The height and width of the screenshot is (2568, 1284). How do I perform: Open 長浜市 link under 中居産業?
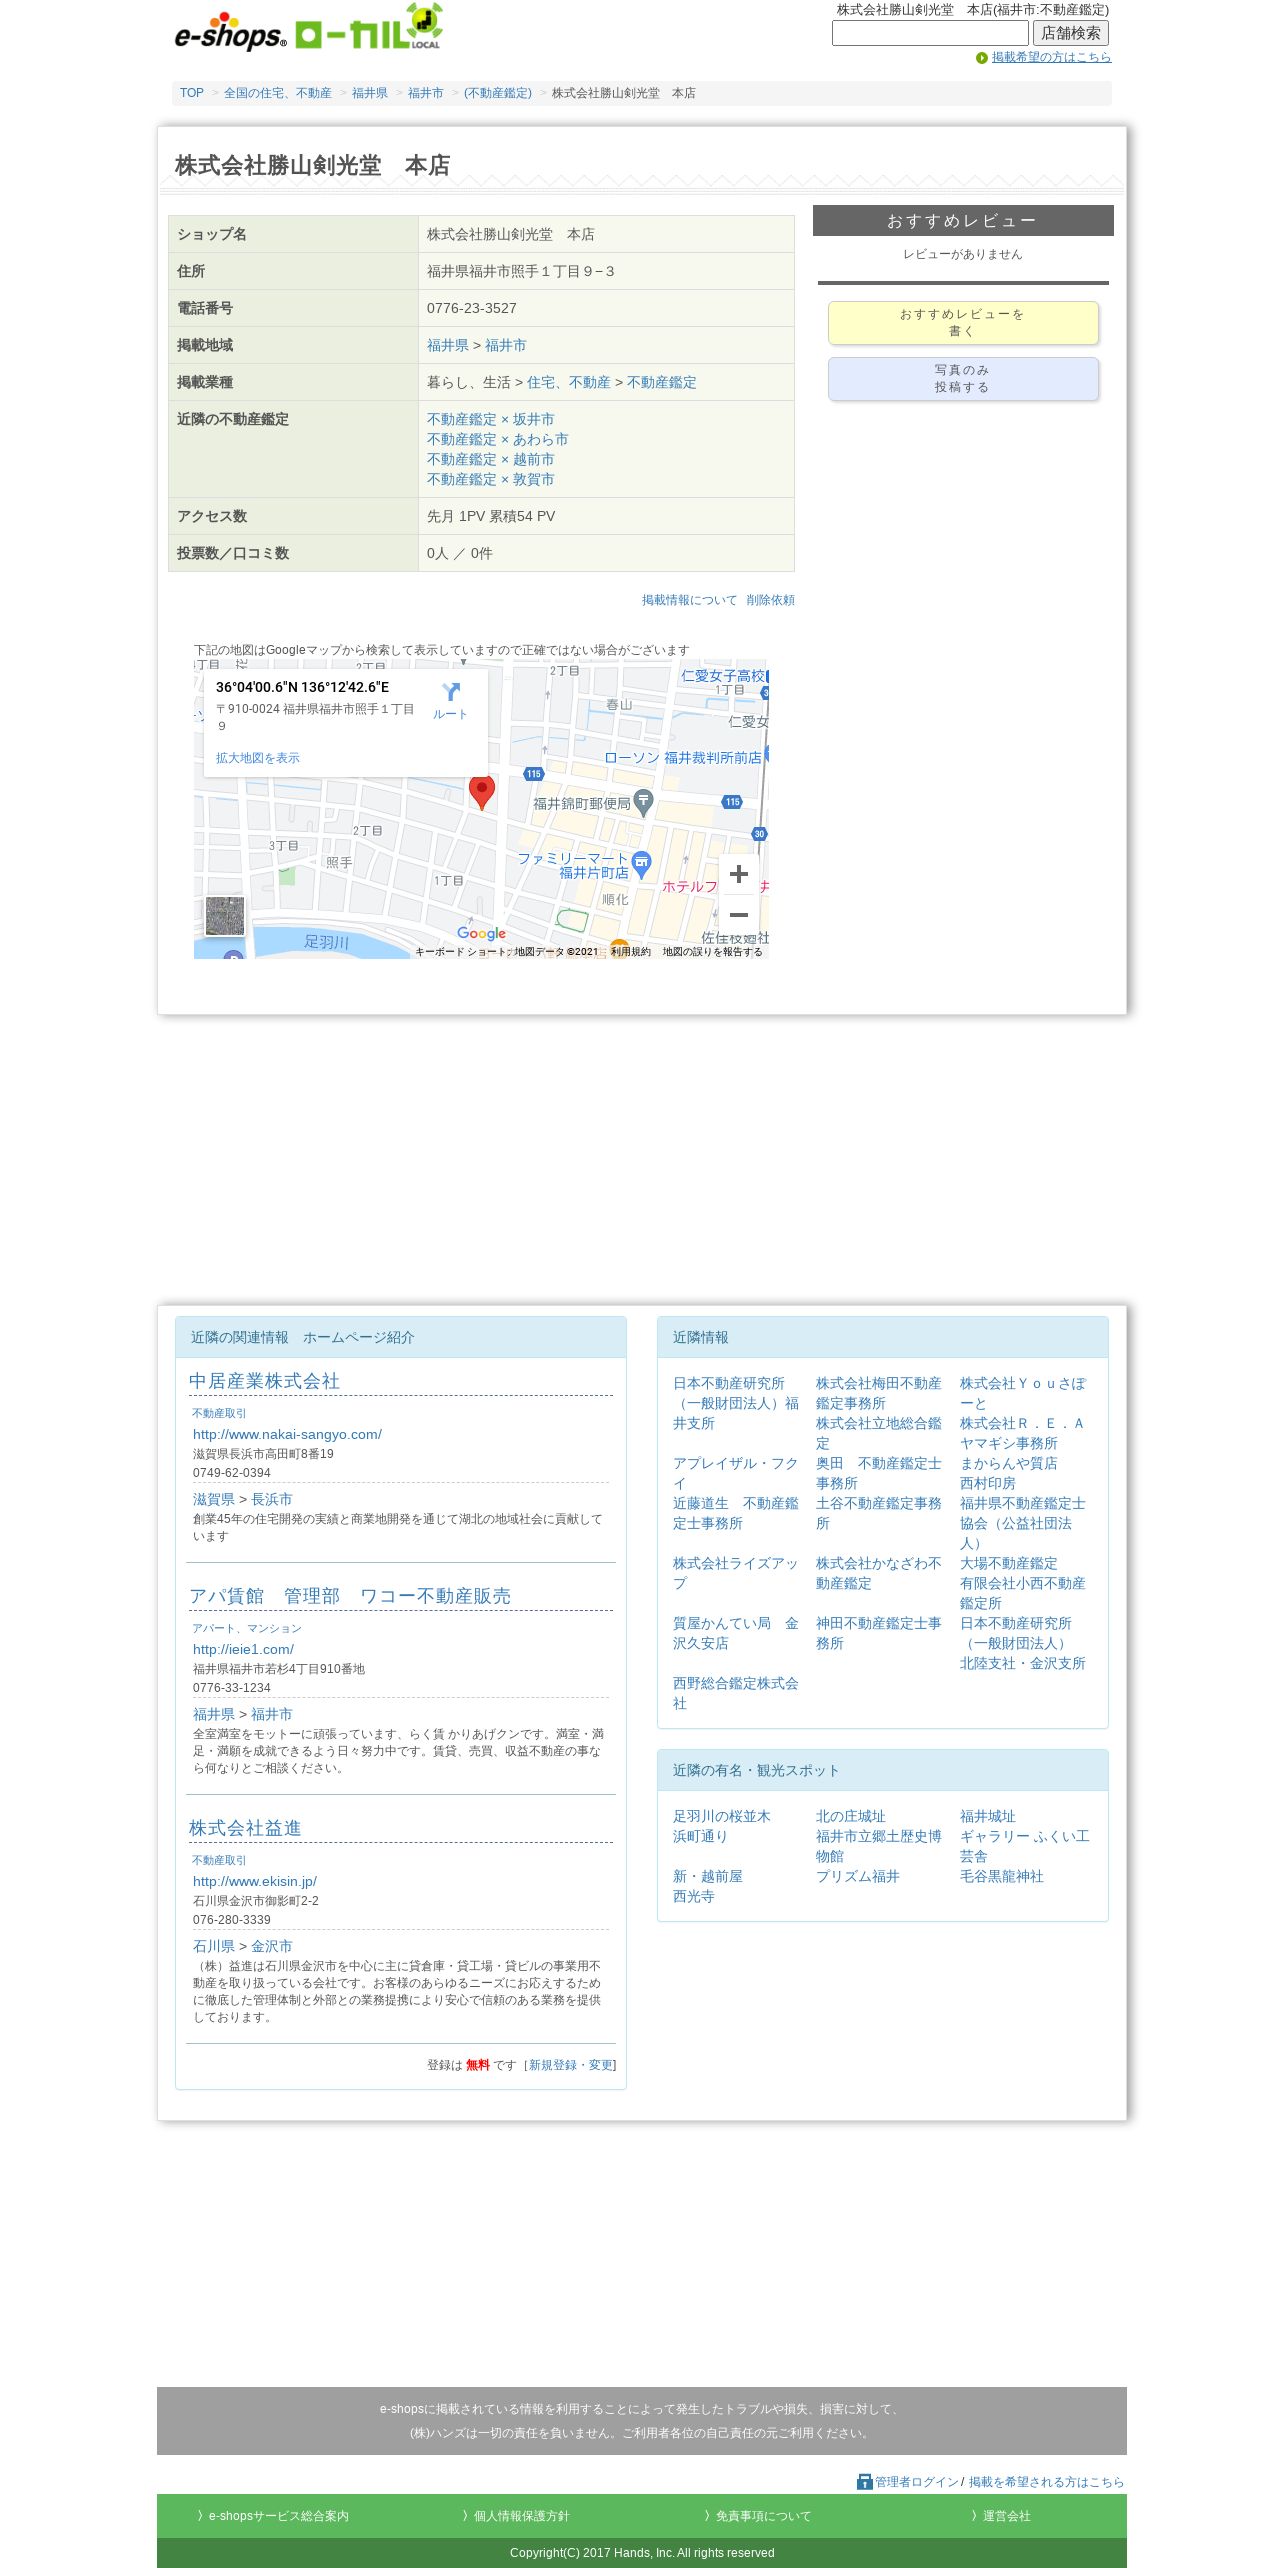coord(272,1499)
